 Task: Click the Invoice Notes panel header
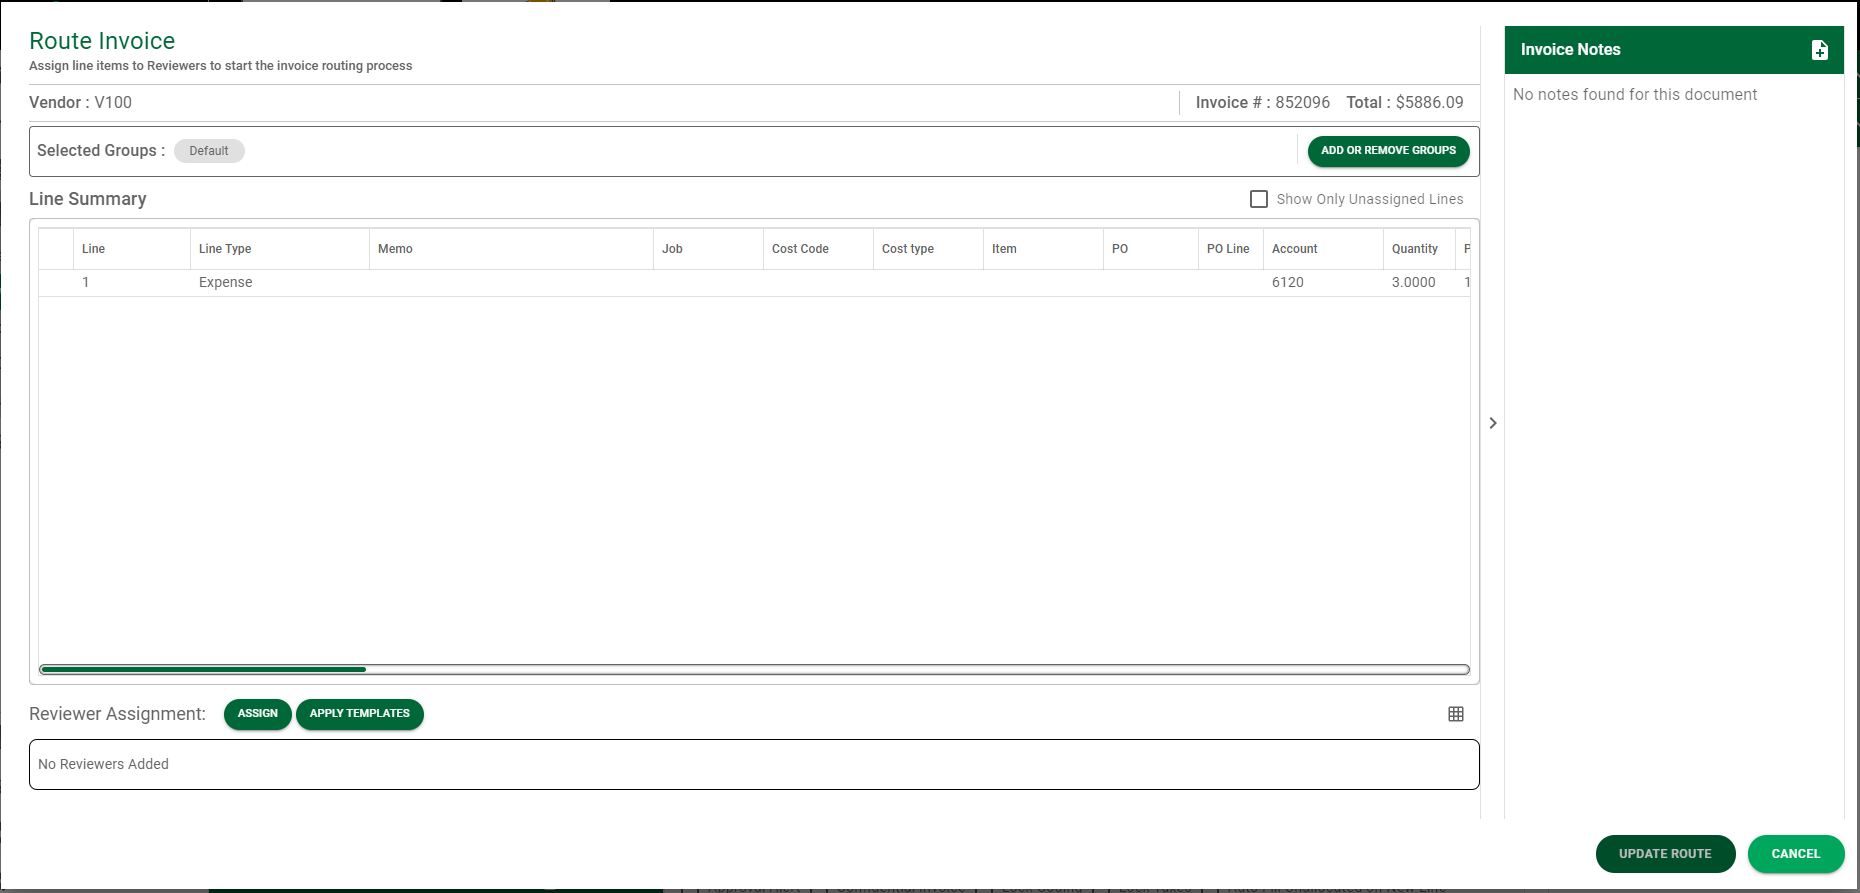[1674, 50]
